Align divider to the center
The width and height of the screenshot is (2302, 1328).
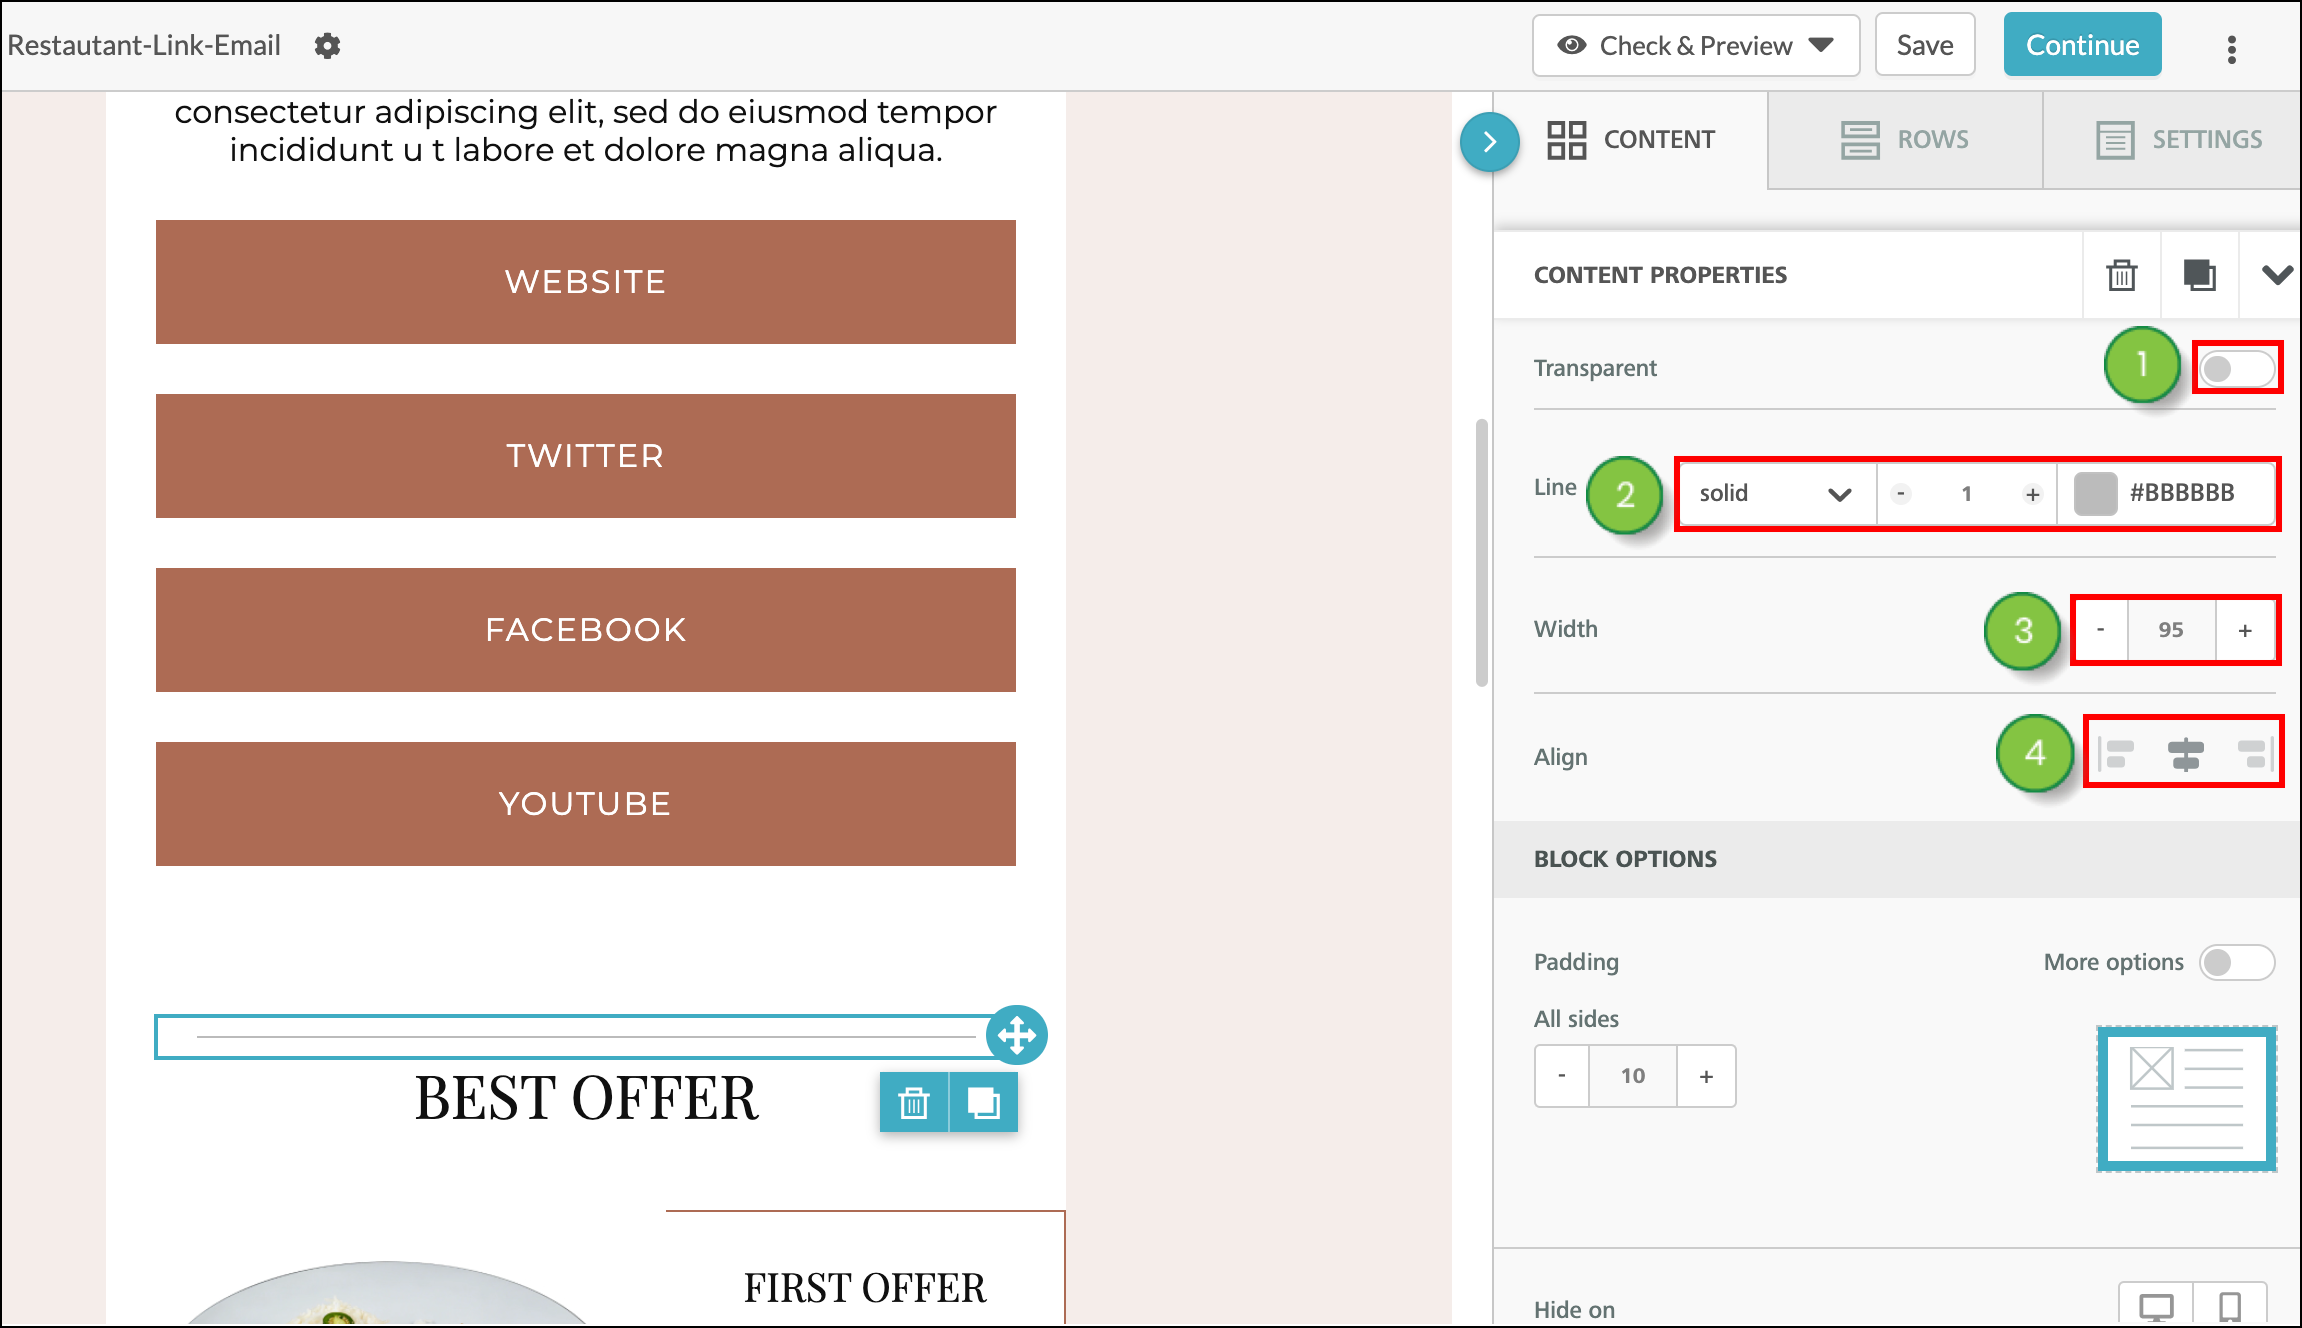[2185, 754]
